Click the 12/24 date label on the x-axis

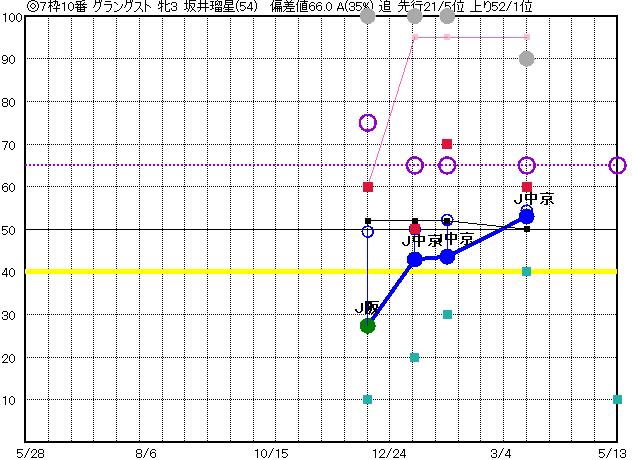click(390, 452)
